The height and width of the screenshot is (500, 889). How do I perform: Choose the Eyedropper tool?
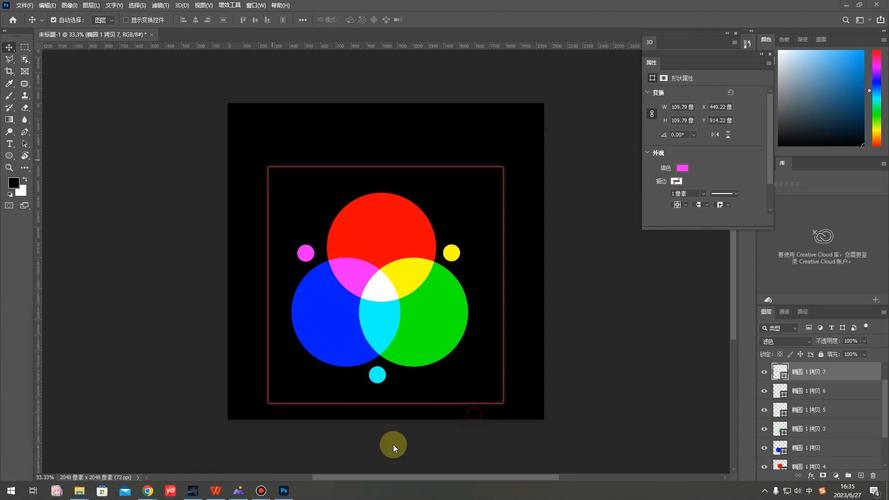tap(10, 84)
